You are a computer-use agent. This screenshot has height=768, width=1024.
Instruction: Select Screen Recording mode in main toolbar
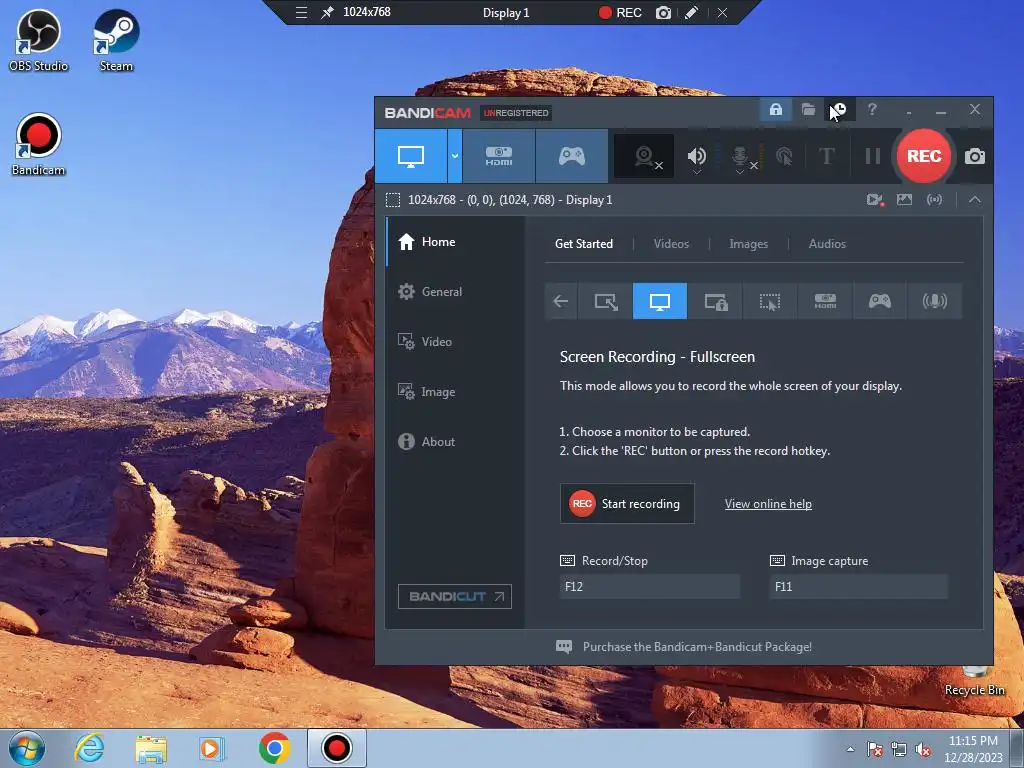click(x=411, y=156)
